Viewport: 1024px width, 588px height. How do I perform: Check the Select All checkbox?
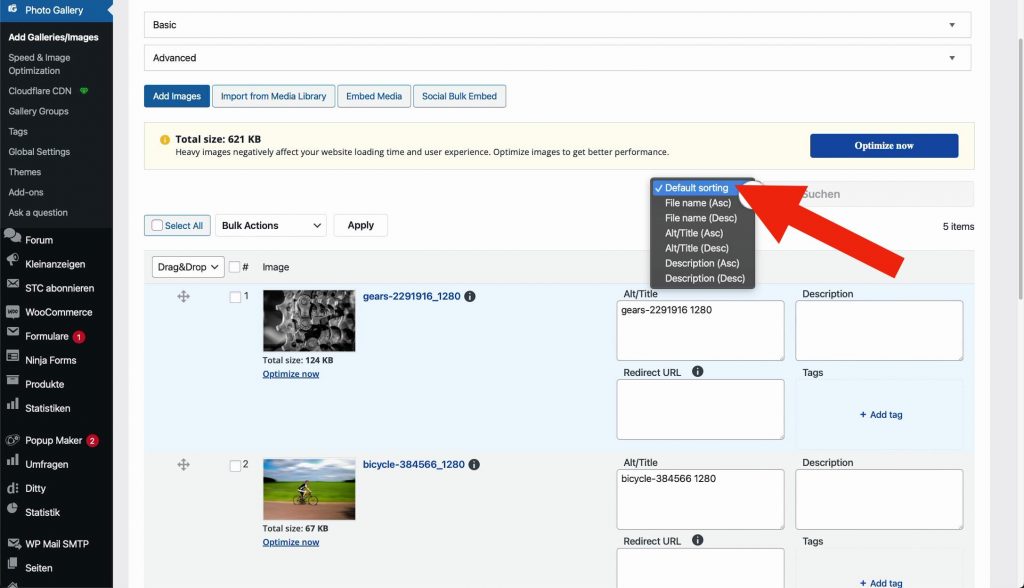(x=157, y=226)
